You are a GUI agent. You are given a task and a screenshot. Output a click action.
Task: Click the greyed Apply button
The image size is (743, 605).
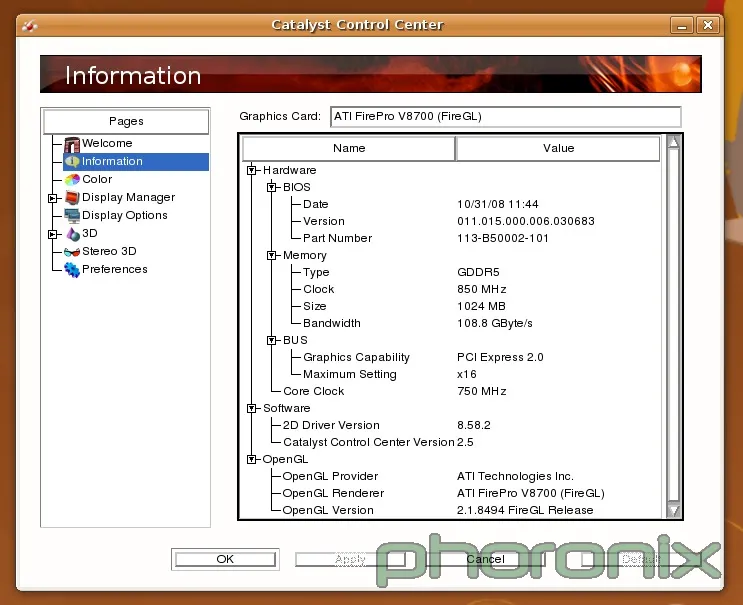pos(350,560)
